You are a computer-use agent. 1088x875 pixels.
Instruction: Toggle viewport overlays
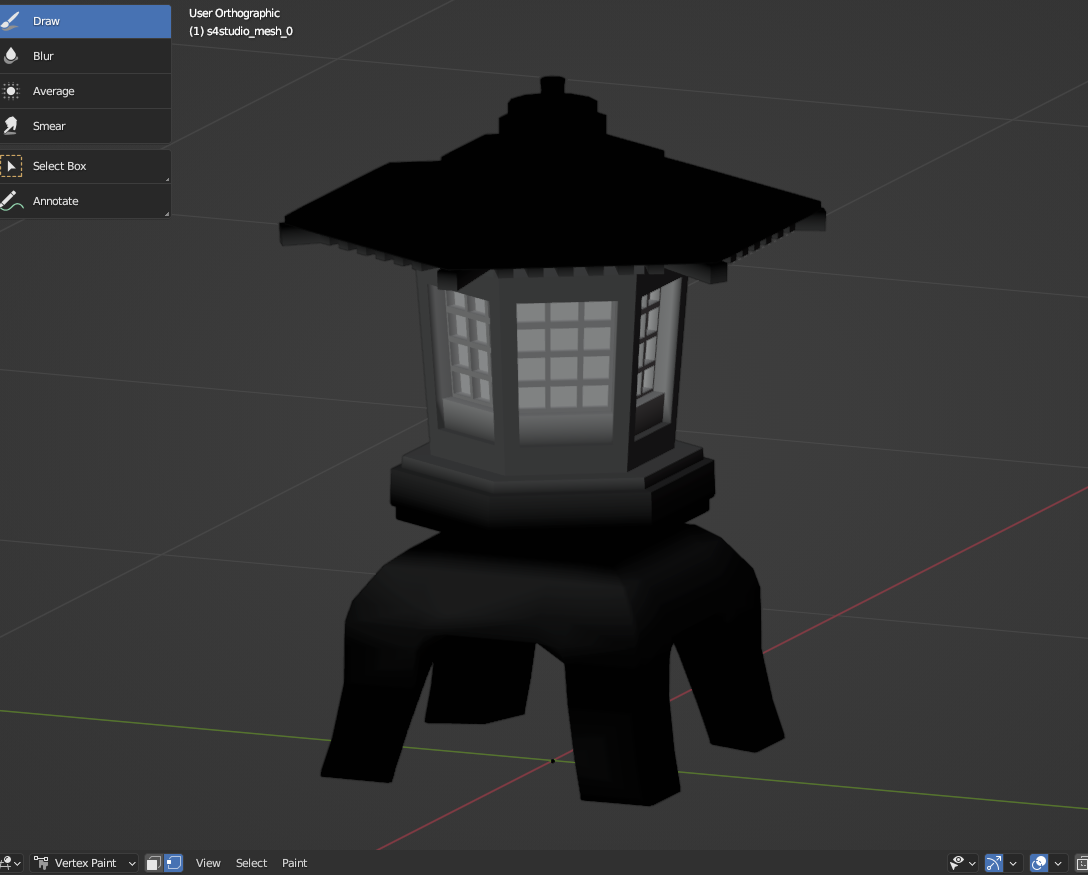(x=1039, y=863)
